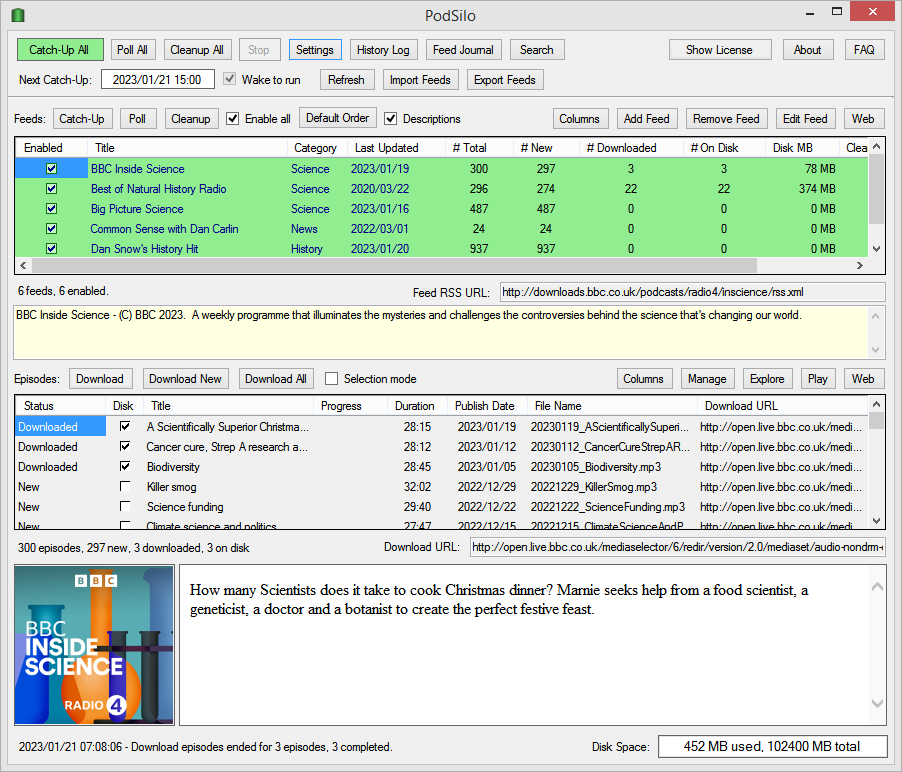This screenshot has width=902, height=772.
Task: Click the BBC Inside Science artwork
Action: coord(93,644)
